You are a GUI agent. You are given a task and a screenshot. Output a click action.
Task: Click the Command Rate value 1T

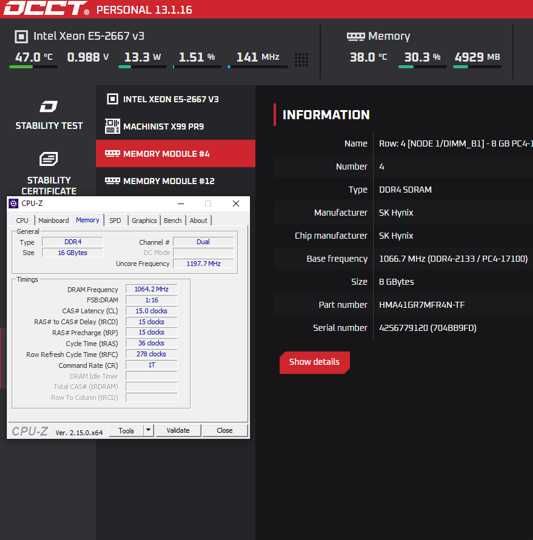click(151, 365)
